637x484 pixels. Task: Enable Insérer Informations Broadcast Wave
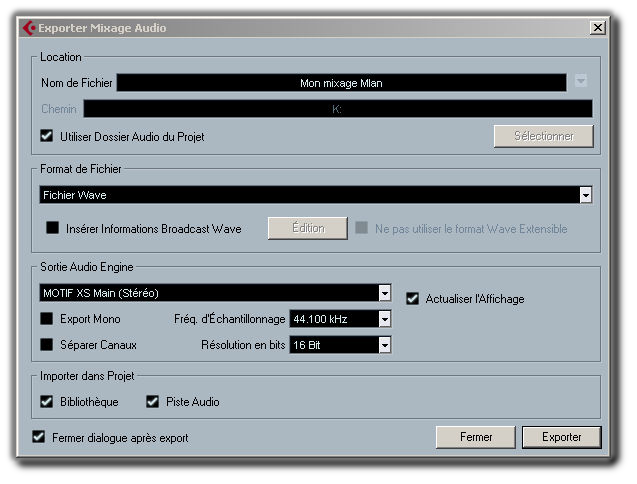53,228
